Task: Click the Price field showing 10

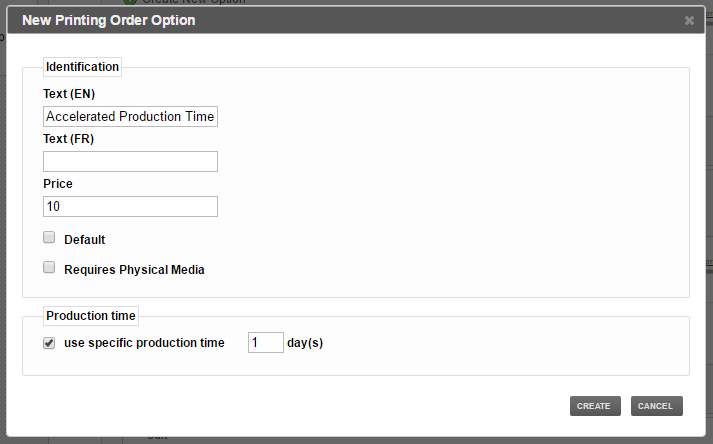Action: [131, 207]
